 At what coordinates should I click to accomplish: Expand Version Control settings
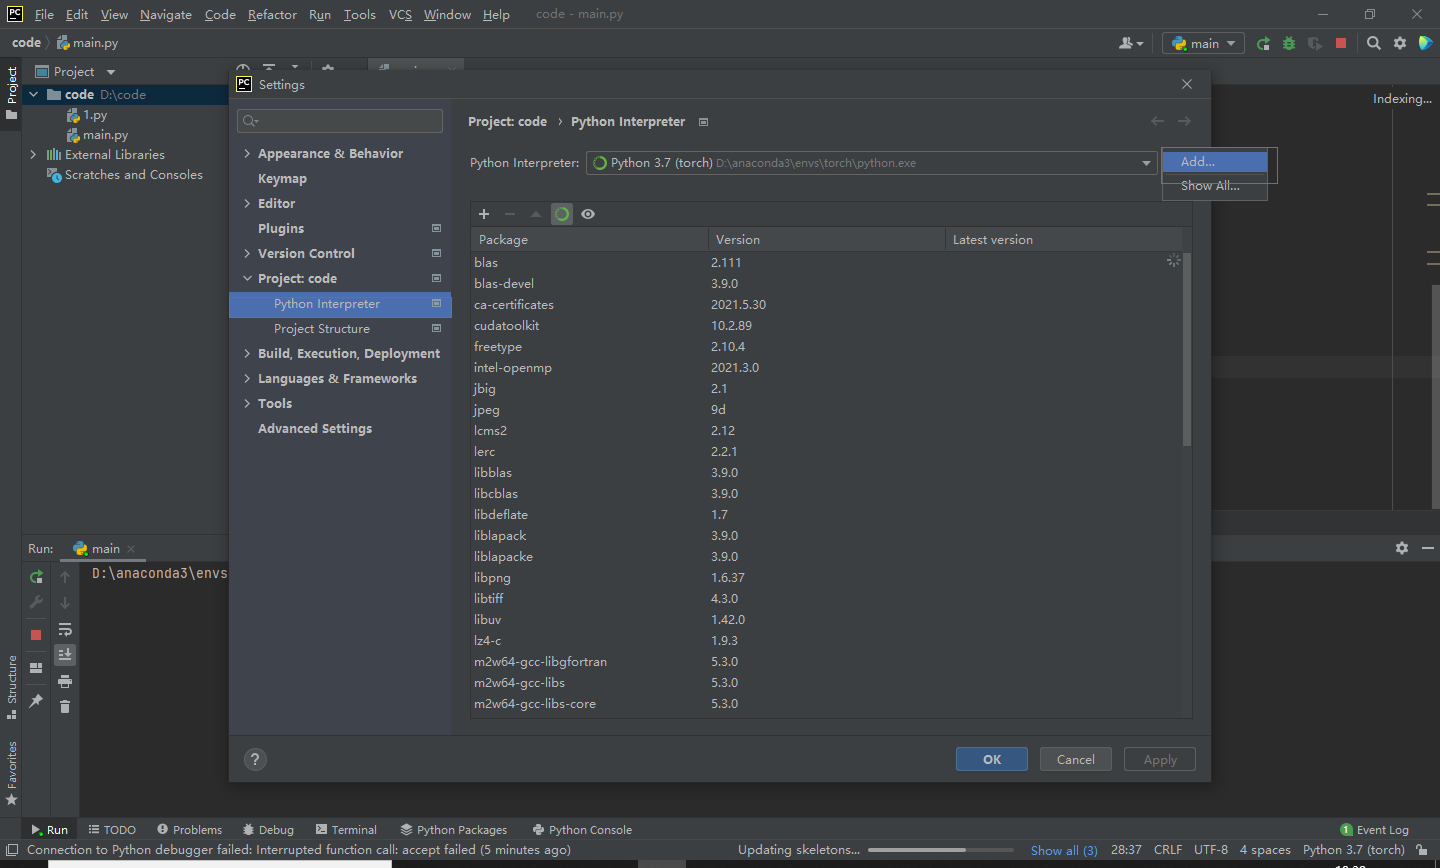306,254
